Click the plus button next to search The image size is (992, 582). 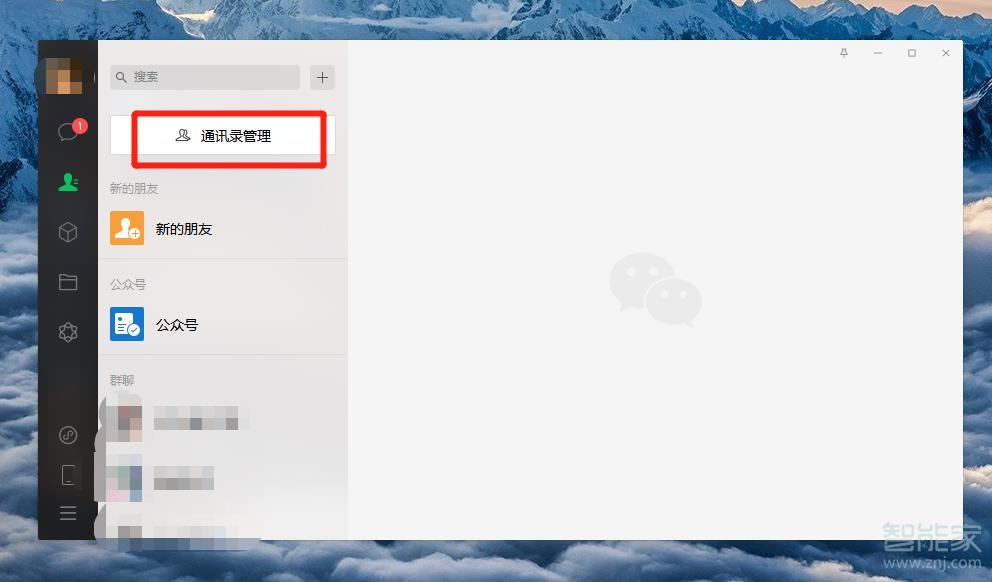point(323,77)
